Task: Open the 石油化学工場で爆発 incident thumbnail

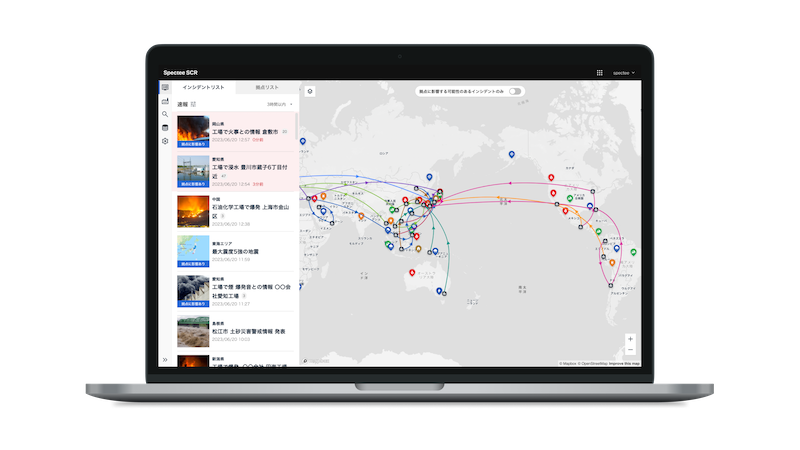Action: 192,211
